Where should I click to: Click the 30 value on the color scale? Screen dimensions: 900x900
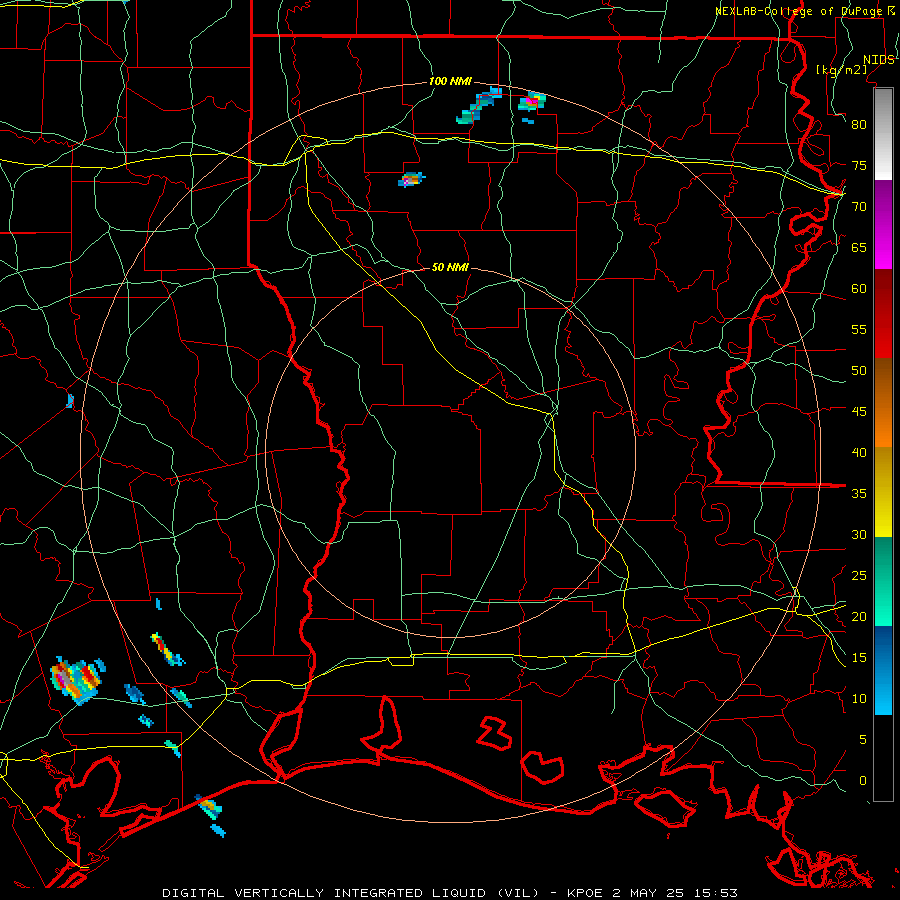pyautogui.click(x=859, y=534)
